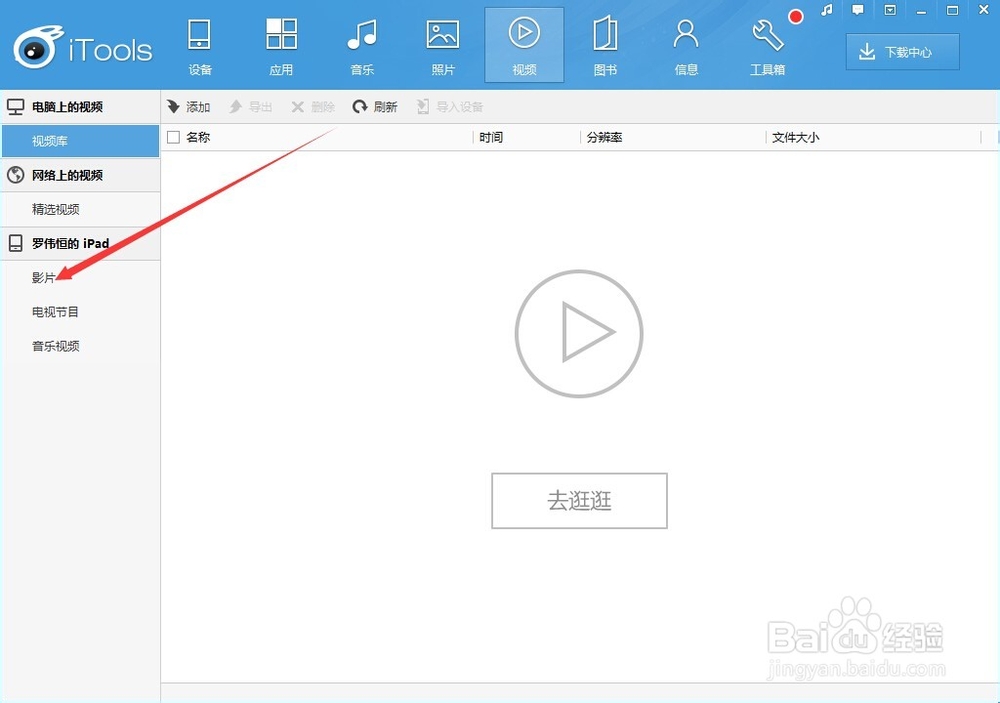
Task: Click the 刷新 (Refresh) toolbar button
Action: [x=375, y=107]
